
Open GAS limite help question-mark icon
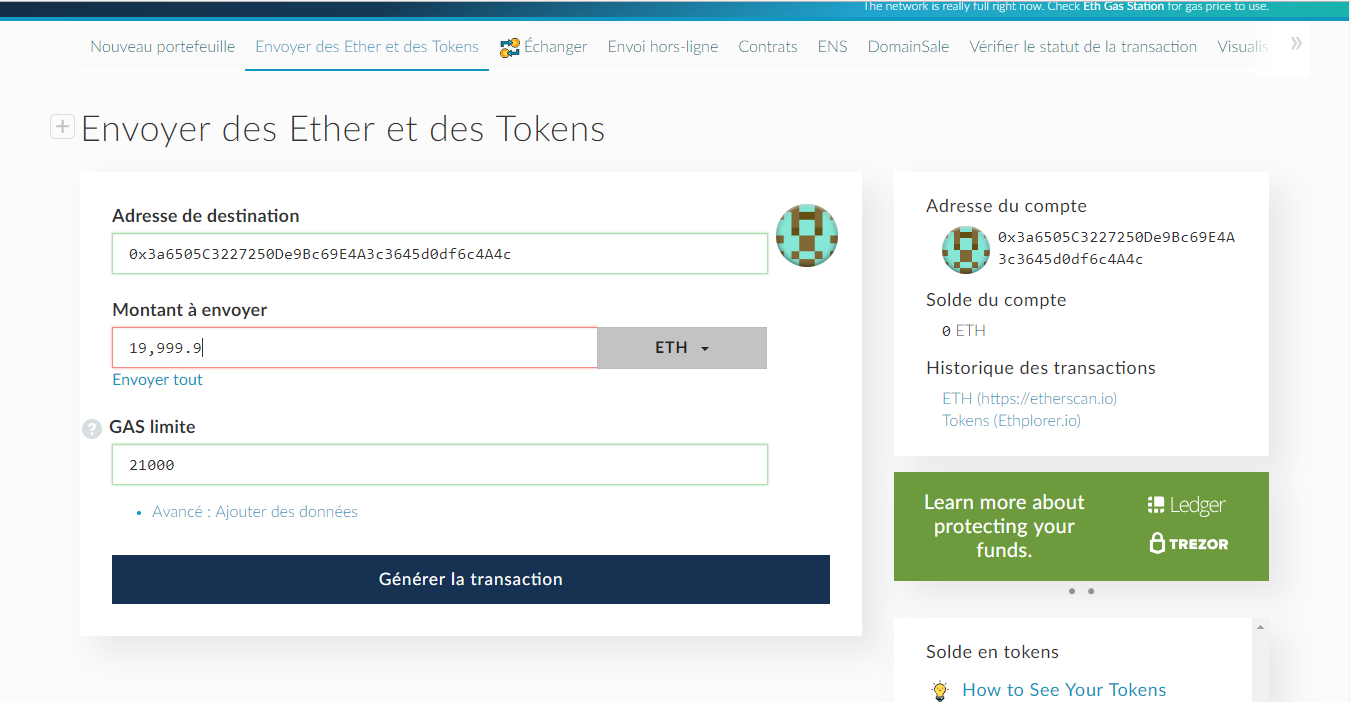tap(92, 428)
